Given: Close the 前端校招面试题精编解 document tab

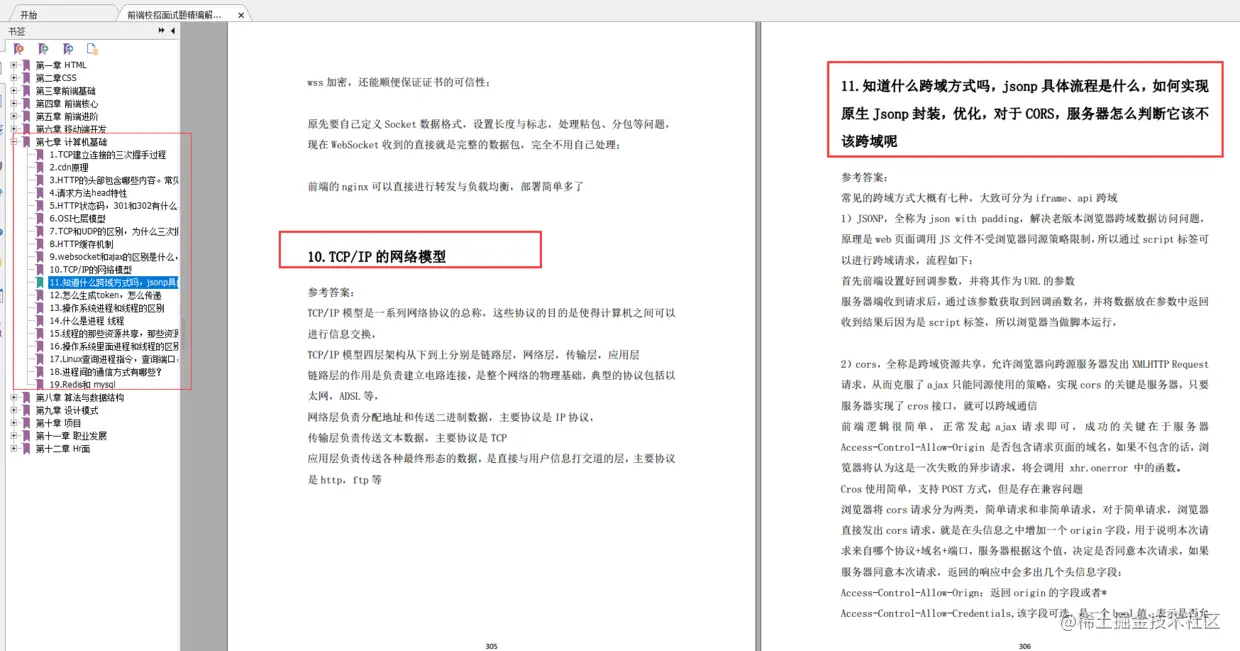Looking at the screenshot, I should coord(238,15).
